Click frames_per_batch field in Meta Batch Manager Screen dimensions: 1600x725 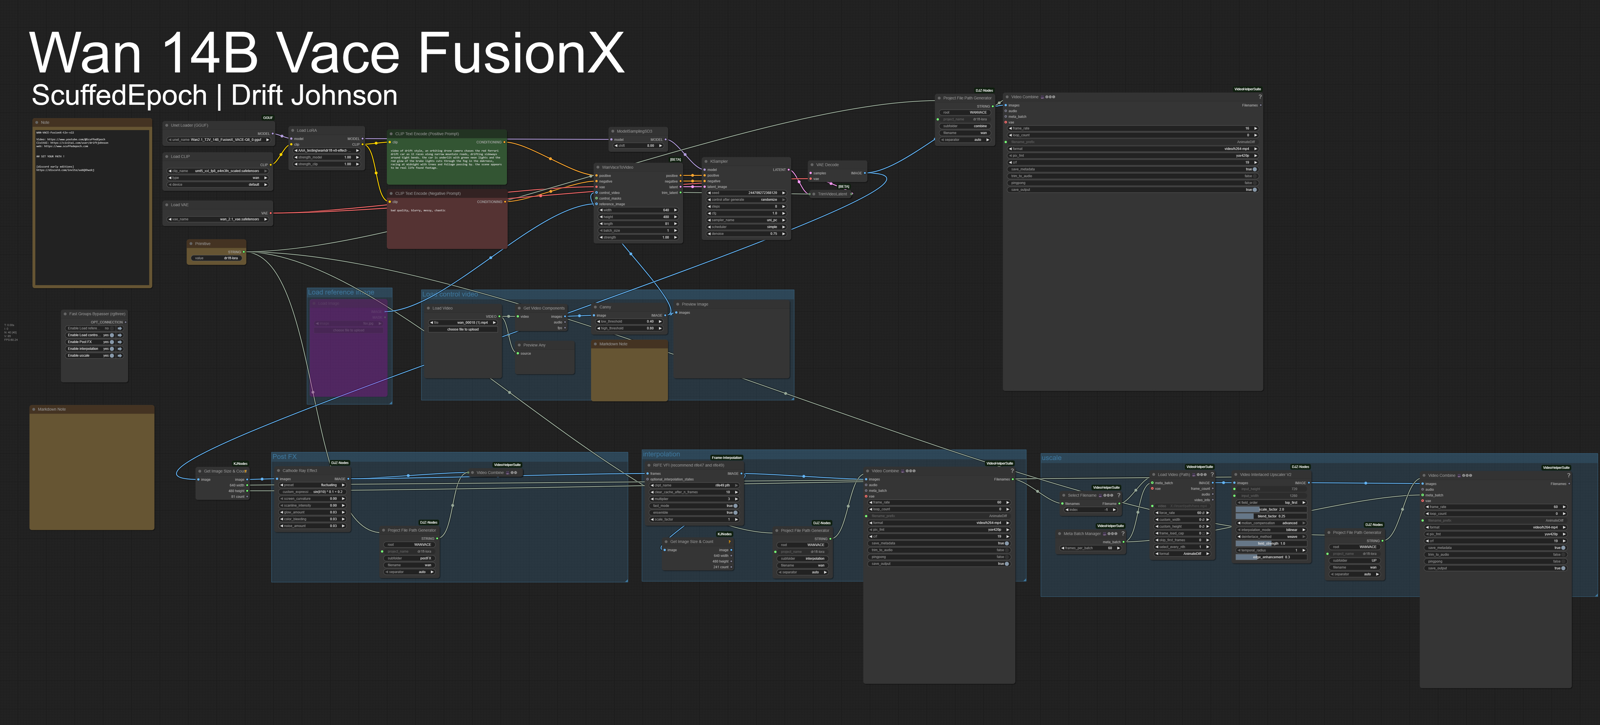1091,548
